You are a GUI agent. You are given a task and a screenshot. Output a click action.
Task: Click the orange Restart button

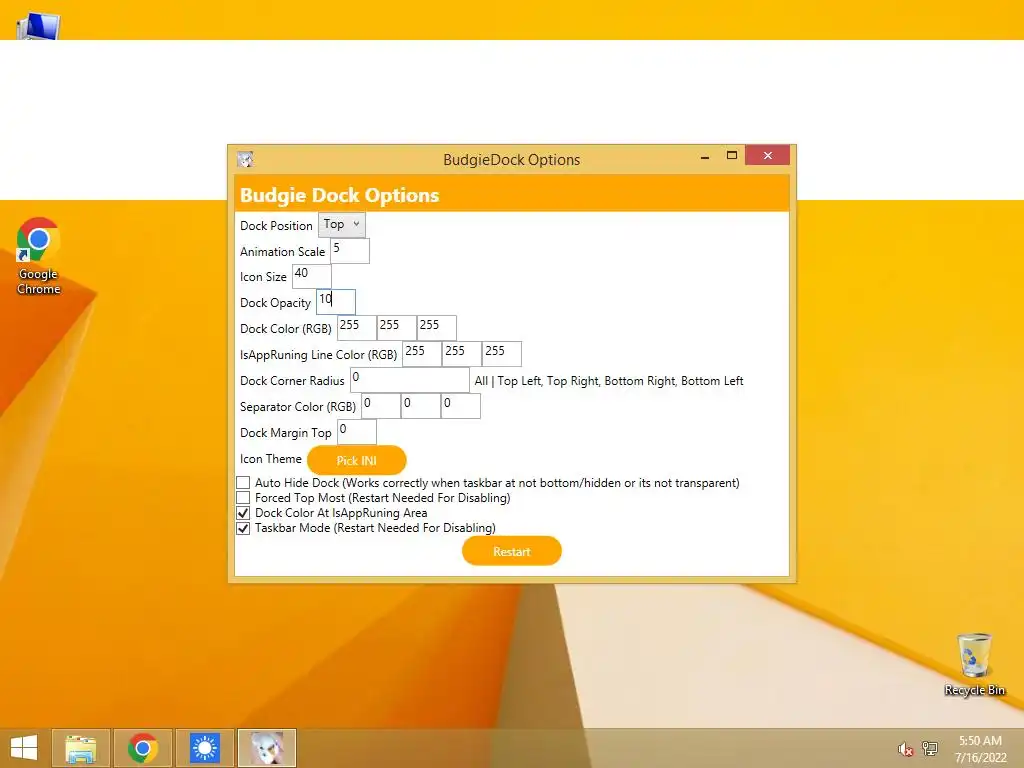click(512, 551)
